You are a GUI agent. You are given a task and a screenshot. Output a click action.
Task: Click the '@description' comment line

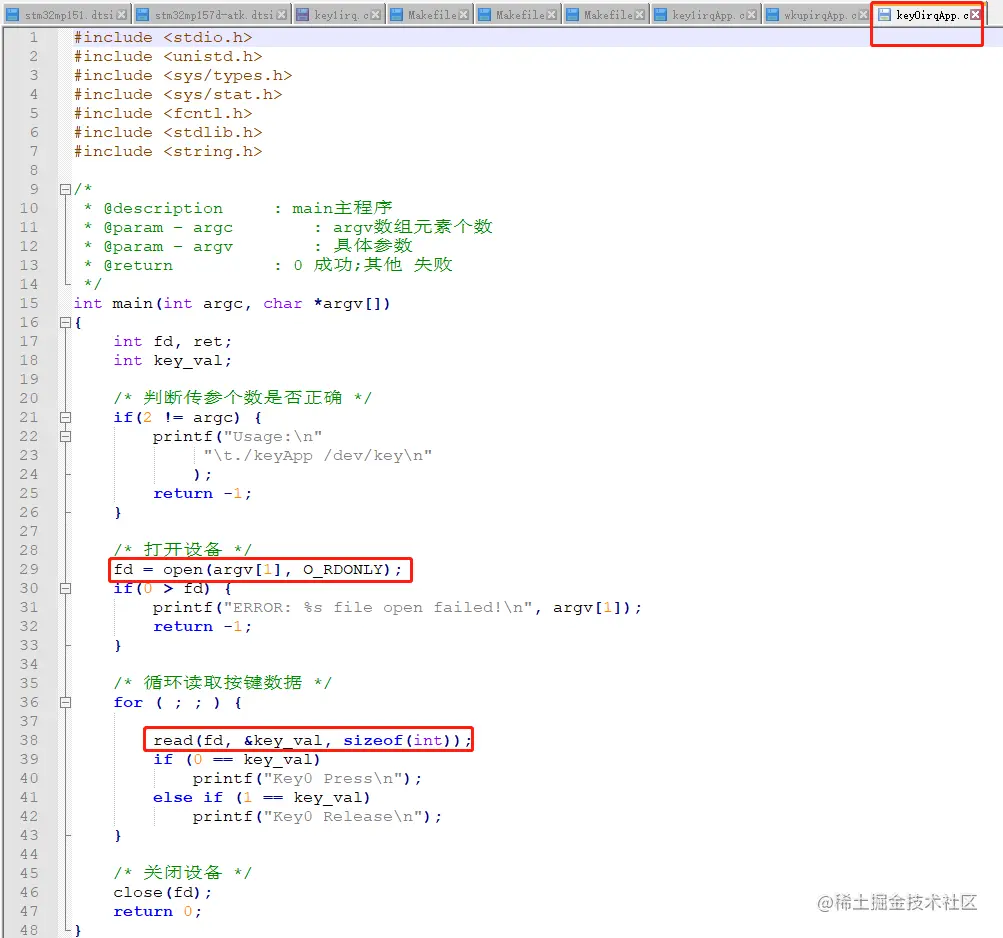238,209
